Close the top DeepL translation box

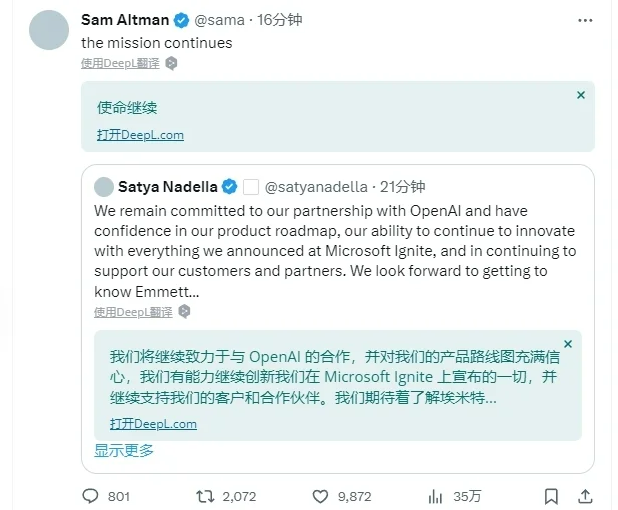[x=581, y=95]
